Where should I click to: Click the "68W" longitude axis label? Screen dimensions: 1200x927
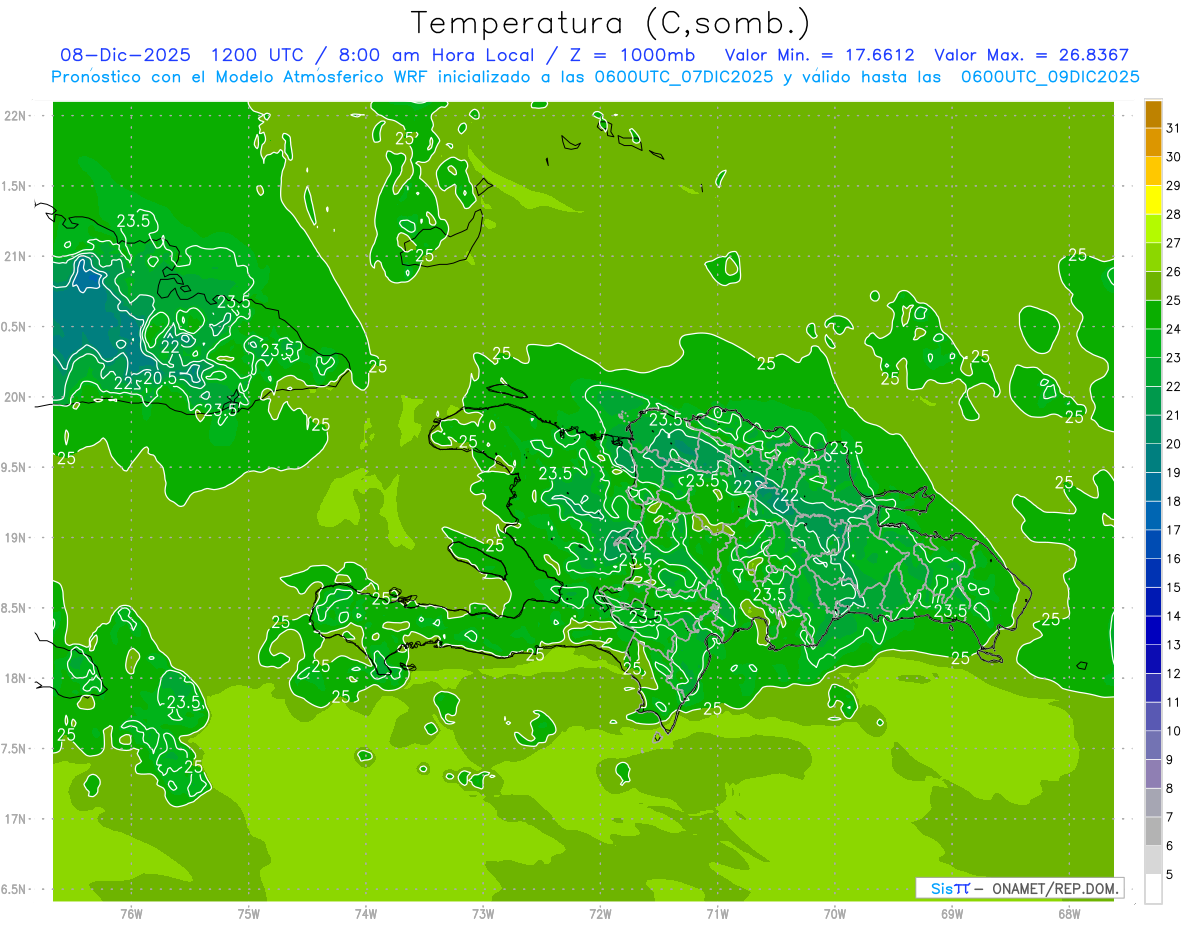(x=1069, y=913)
